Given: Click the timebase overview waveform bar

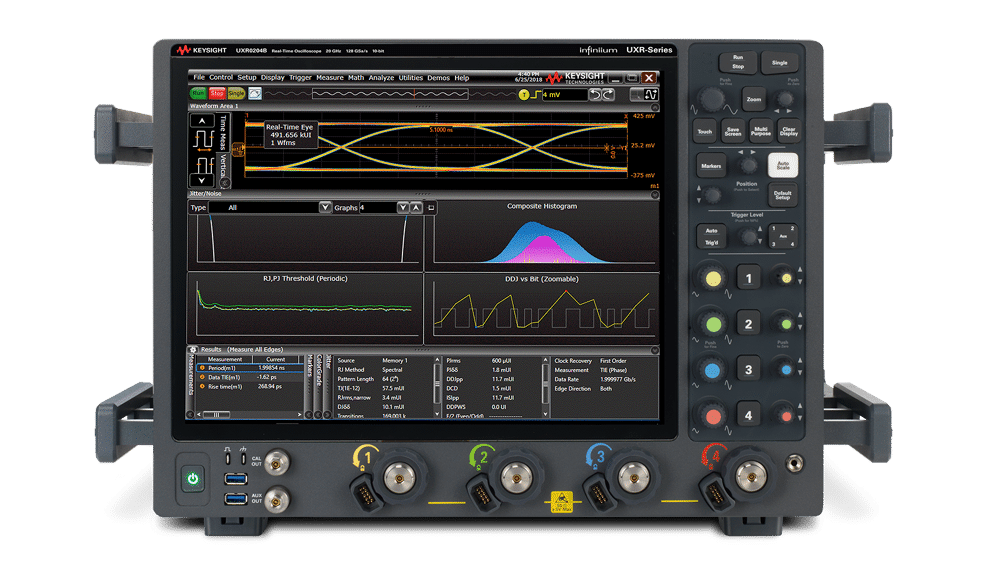Looking at the screenshot, I should [x=390, y=94].
